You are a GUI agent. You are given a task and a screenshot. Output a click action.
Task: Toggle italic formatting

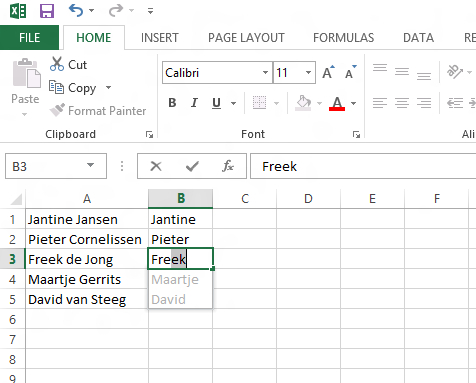[x=194, y=103]
